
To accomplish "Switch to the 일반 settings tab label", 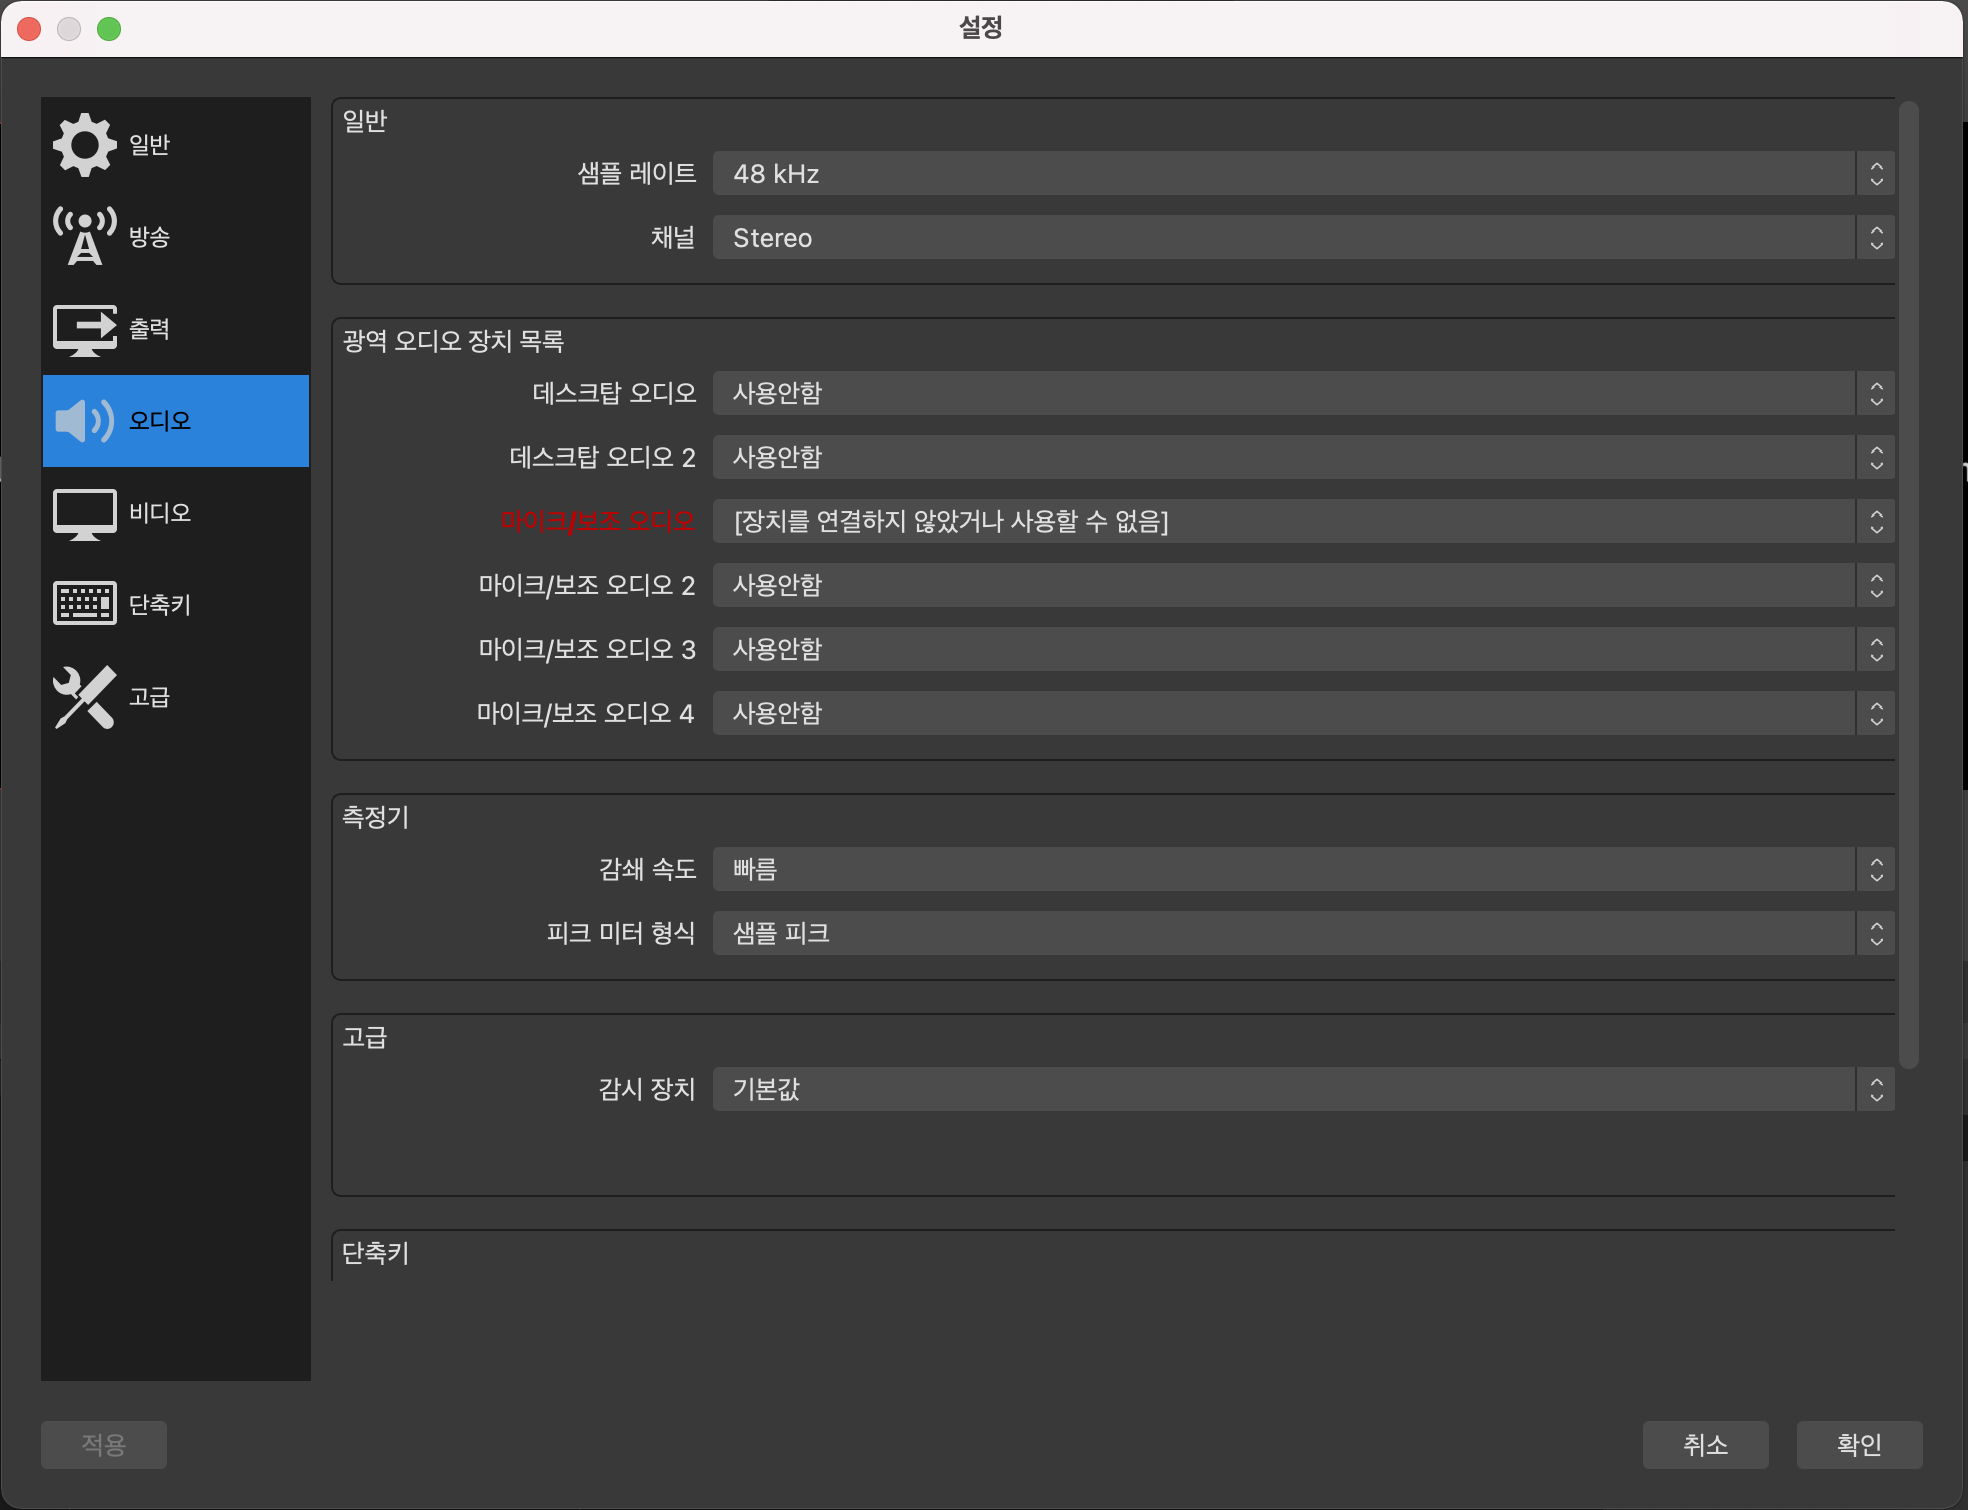I will [x=149, y=145].
